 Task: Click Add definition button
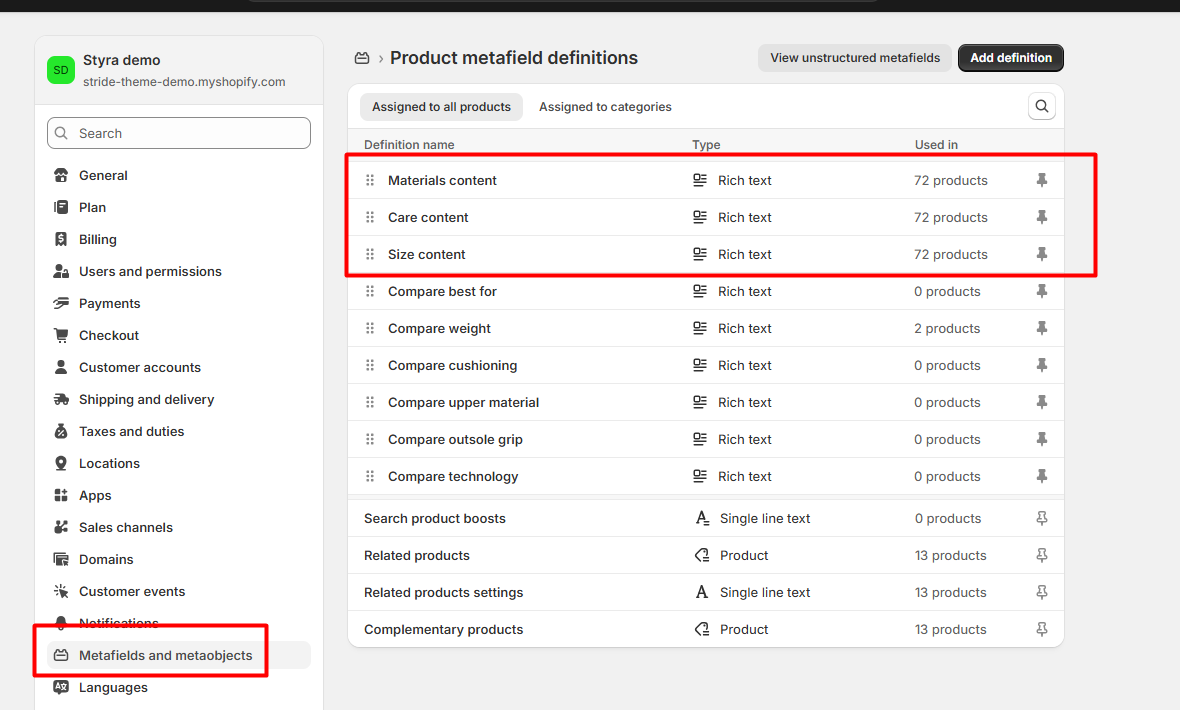pos(1010,58)
